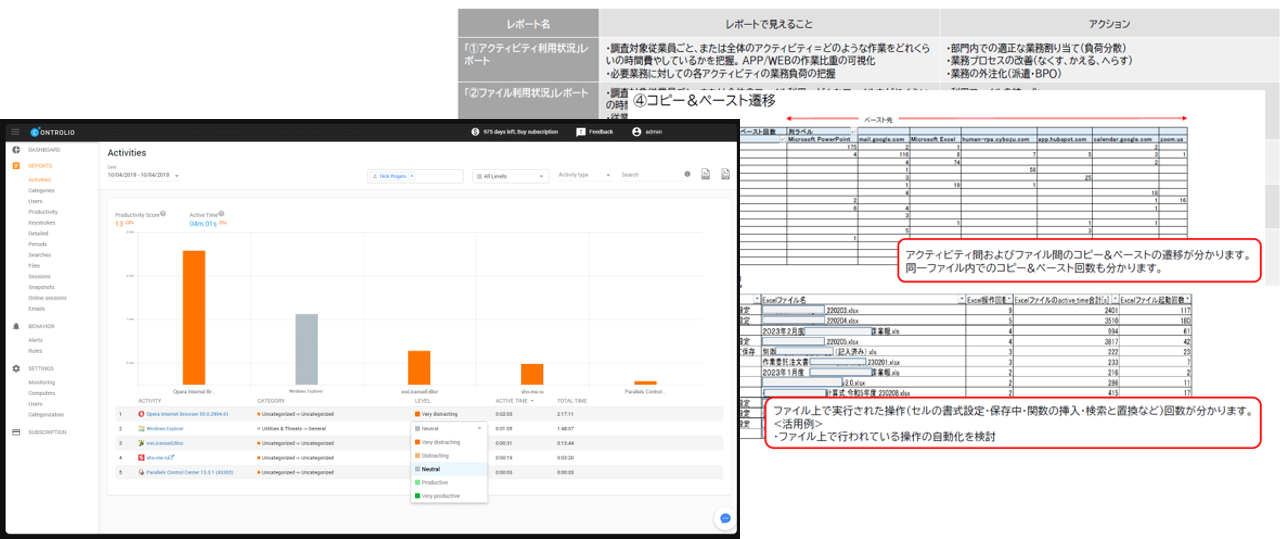The image size is (1288, 539).
Task: Click the Feedback speech bubble icon
Action: click(580, 131)
